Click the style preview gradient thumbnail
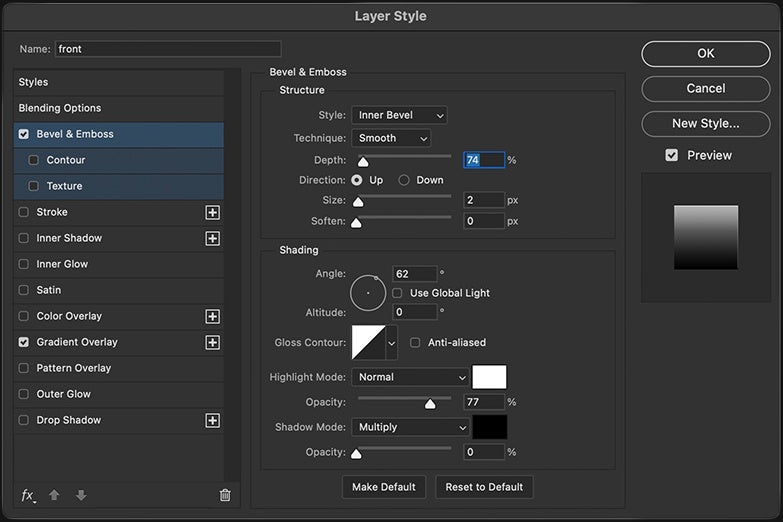This screenshot has width=783, height=522. pyautogui.click(x=706, y=237)
